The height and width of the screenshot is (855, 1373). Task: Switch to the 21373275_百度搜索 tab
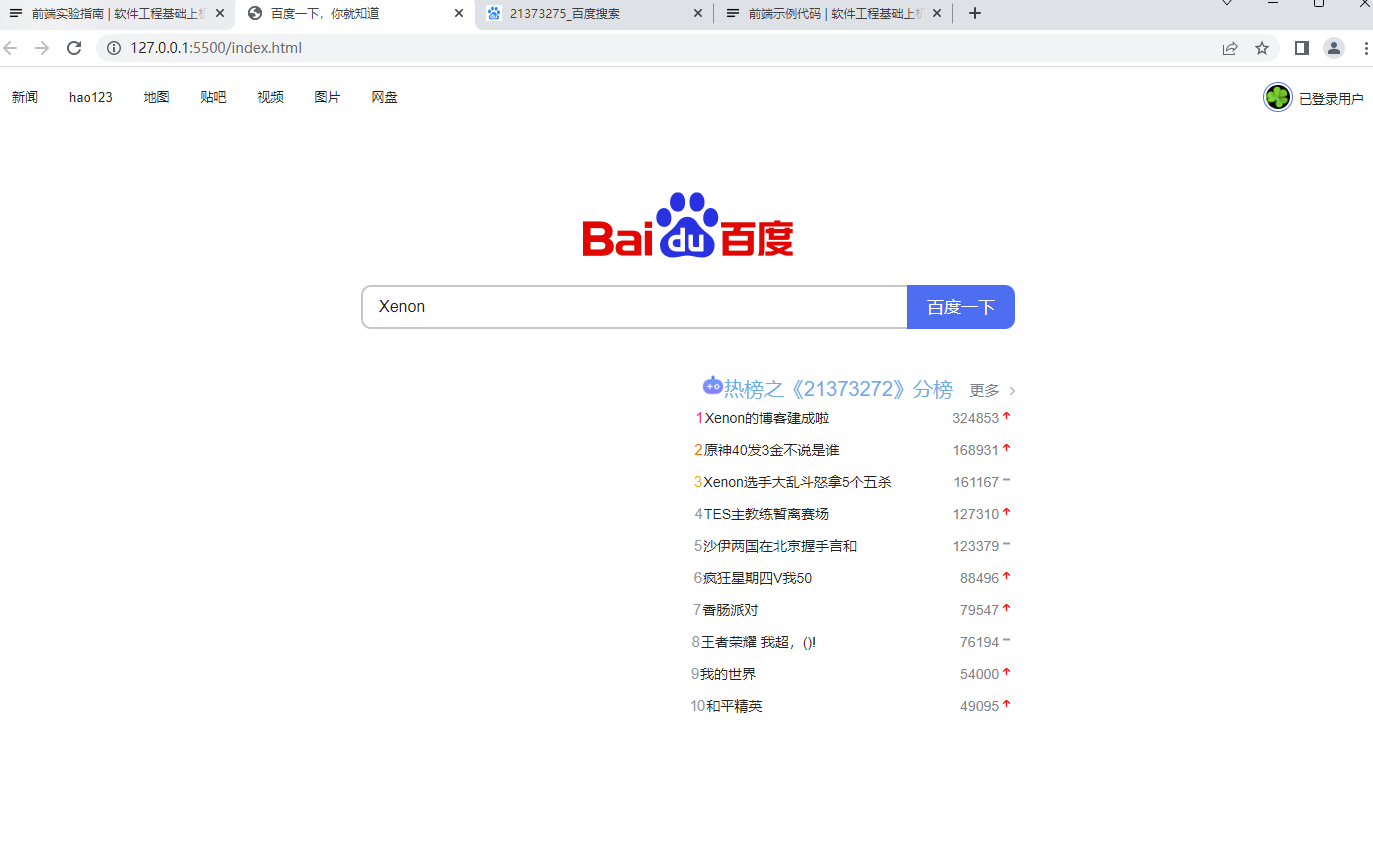[595, 13]
